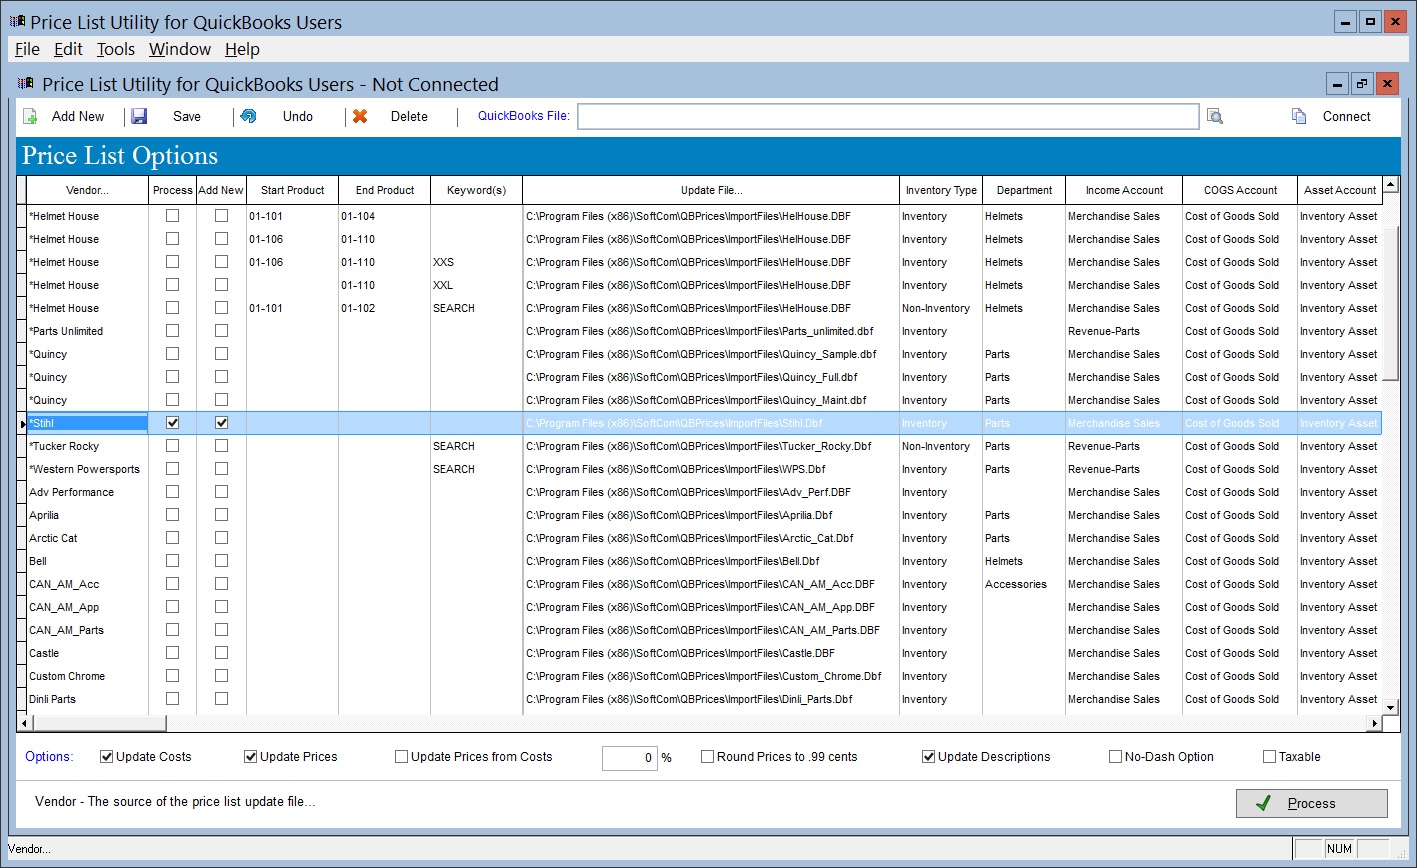This screenshot has height=868, width=1417.
Task: Open the Tools menu
Action: (115, 49)
